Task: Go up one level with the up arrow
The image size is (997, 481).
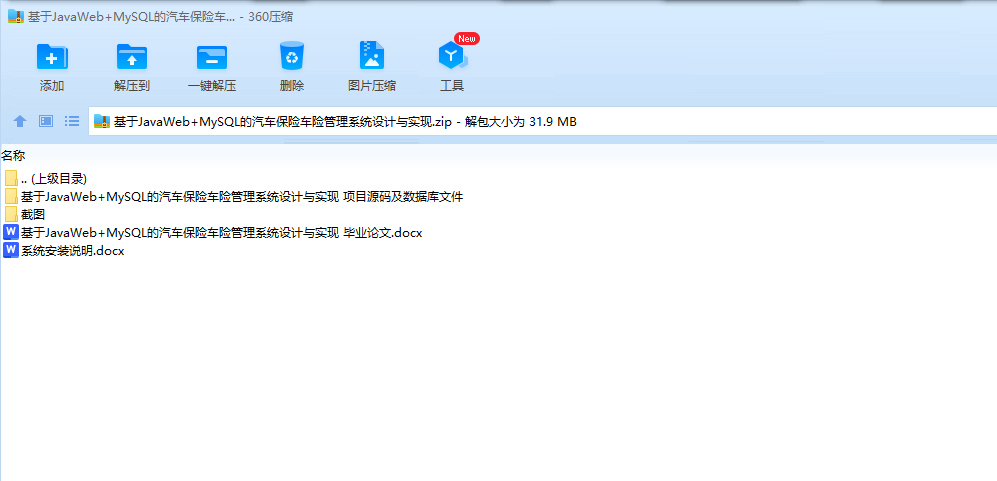Action: coord(20,121)
